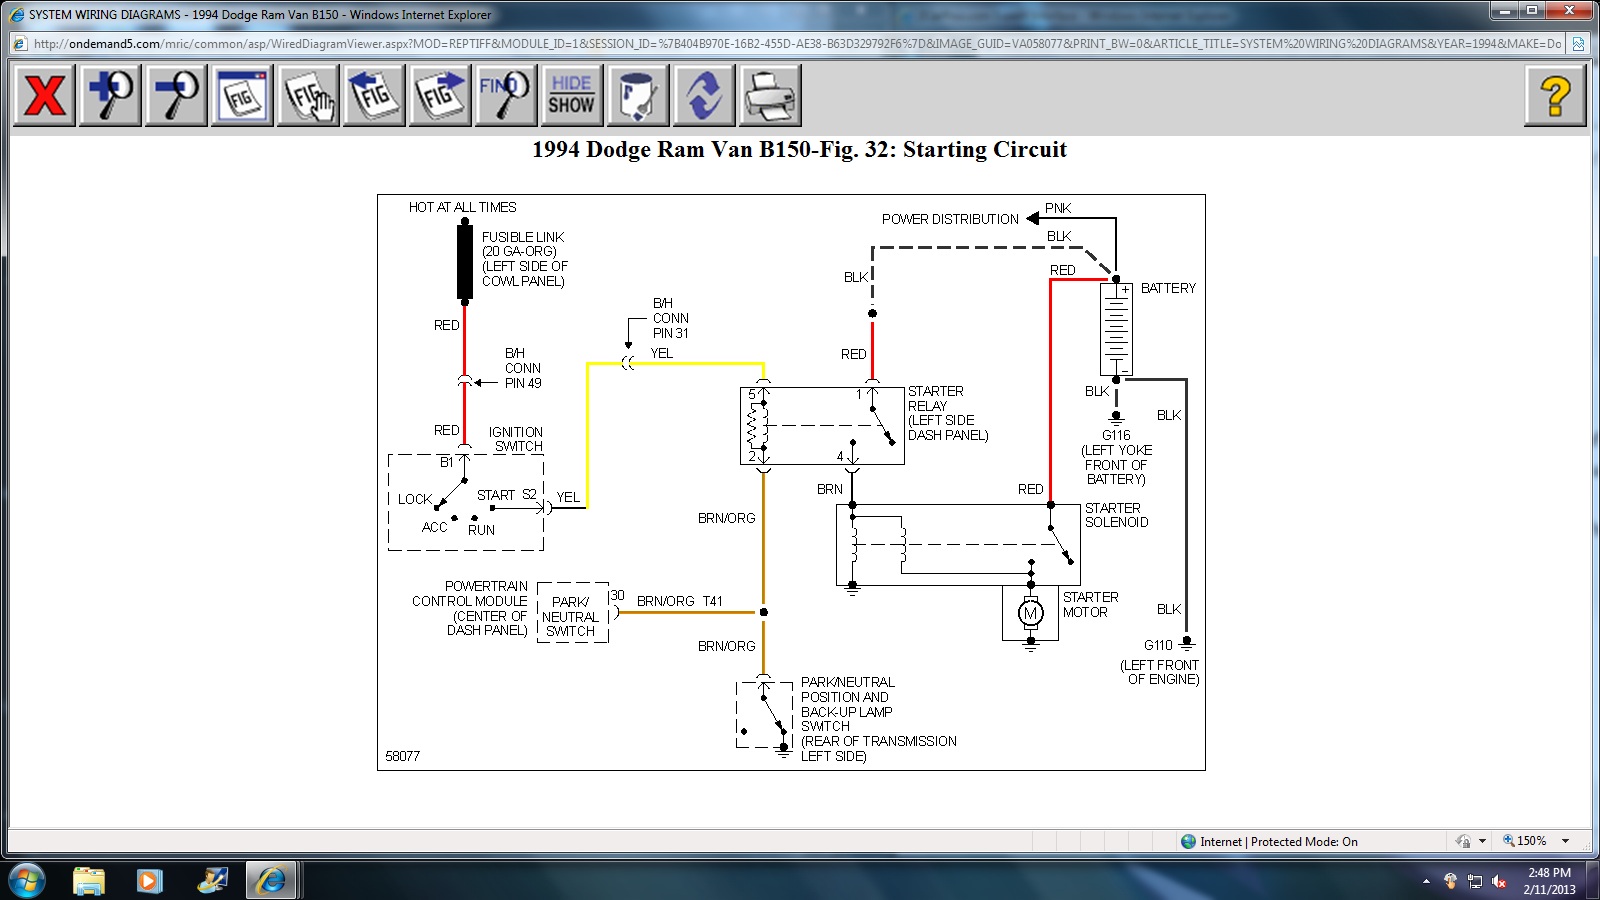Toggle the Hide/Show button

coord(571,96)
